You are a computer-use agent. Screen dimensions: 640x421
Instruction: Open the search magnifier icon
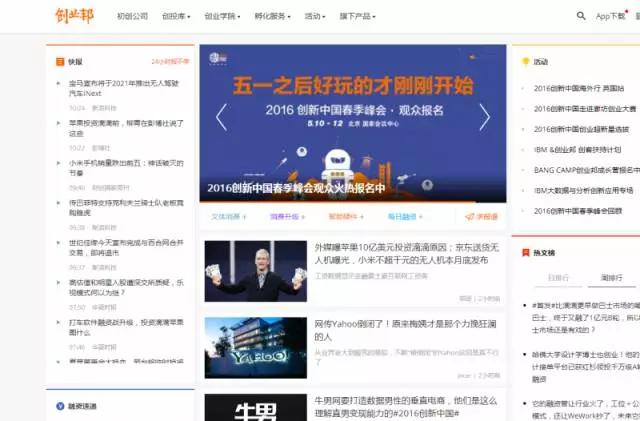[x=581, y=16]
